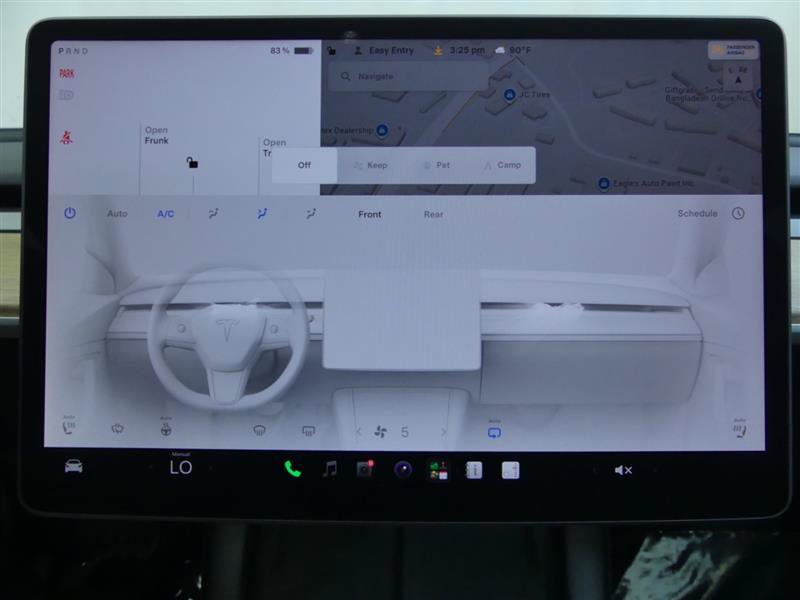Image resolution: width=800 pixels, height=600 pixels.
Task: Tap the 90°F weather indicator
Action: 513,50
